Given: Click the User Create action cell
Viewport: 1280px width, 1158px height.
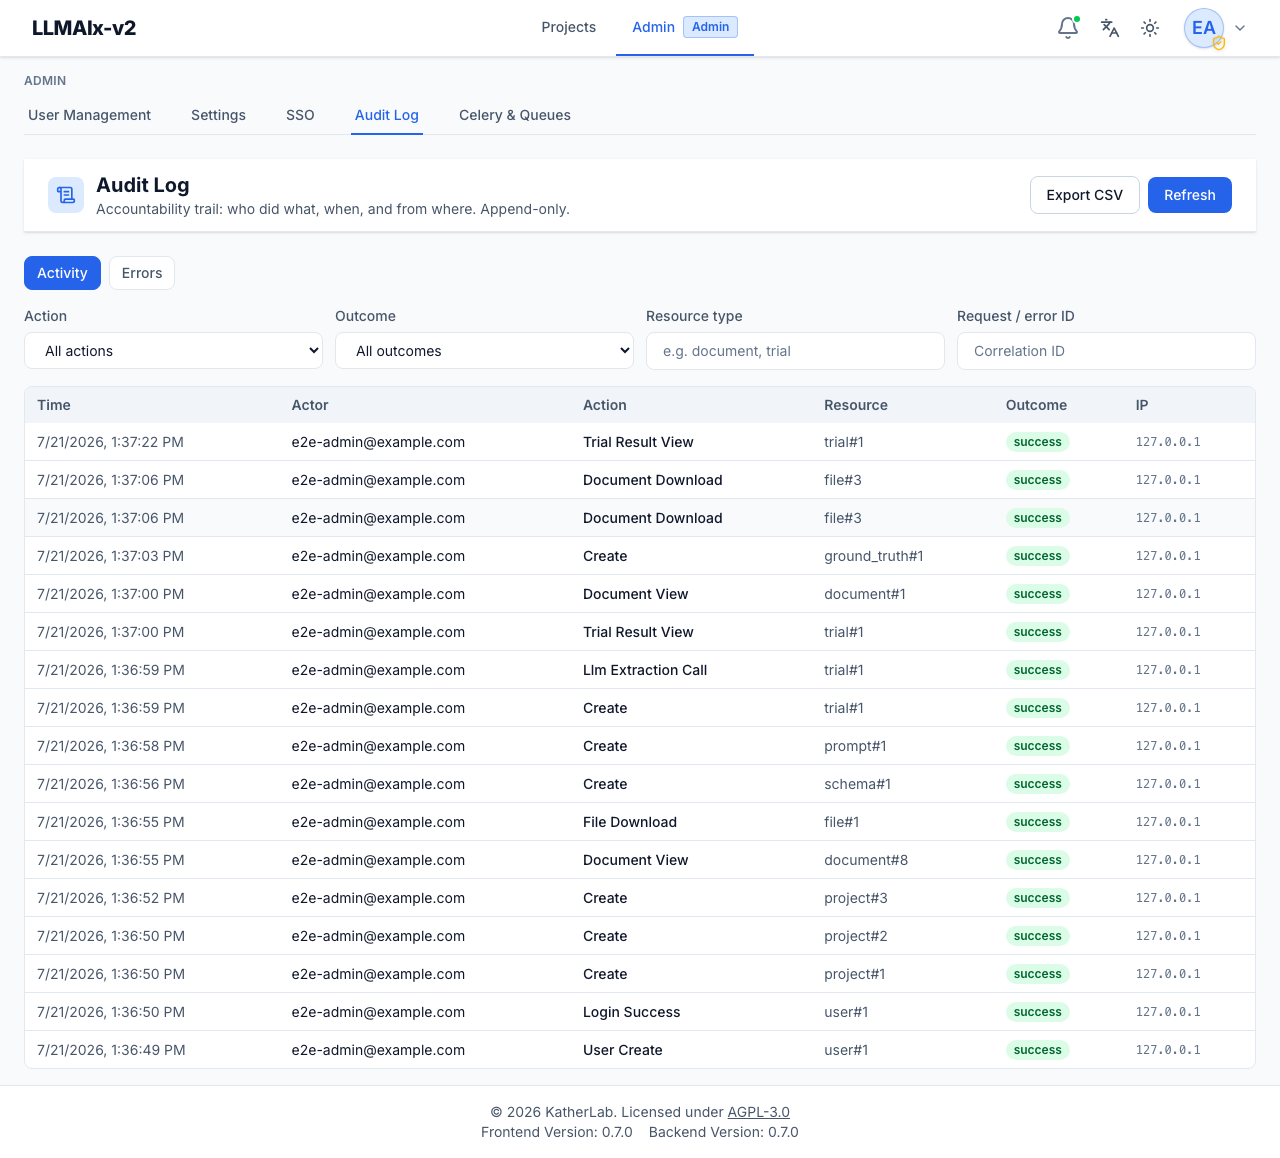Looking at the screenshot, I should tap(622, 1050).
